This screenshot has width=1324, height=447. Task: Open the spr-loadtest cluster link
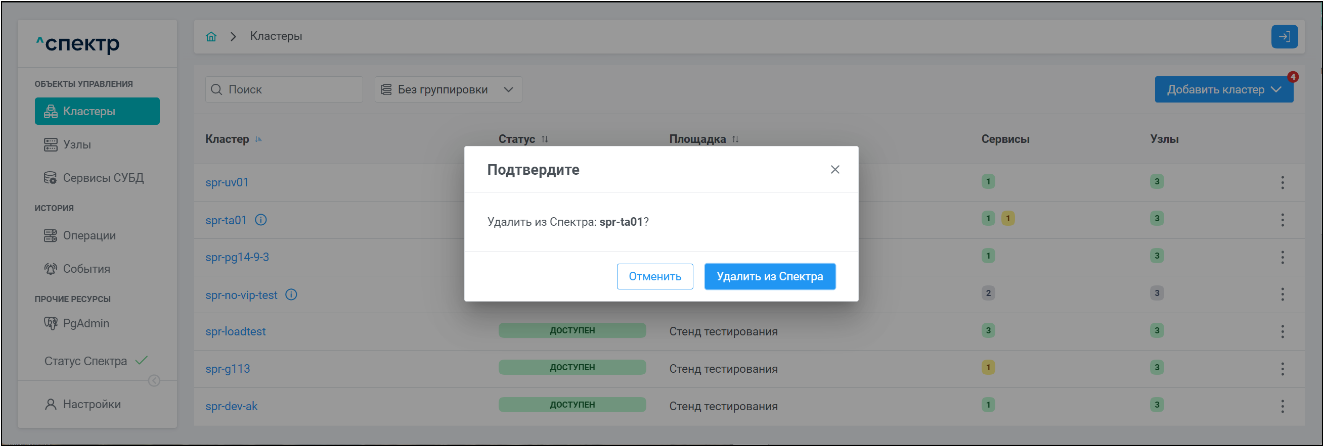point(235,332)
